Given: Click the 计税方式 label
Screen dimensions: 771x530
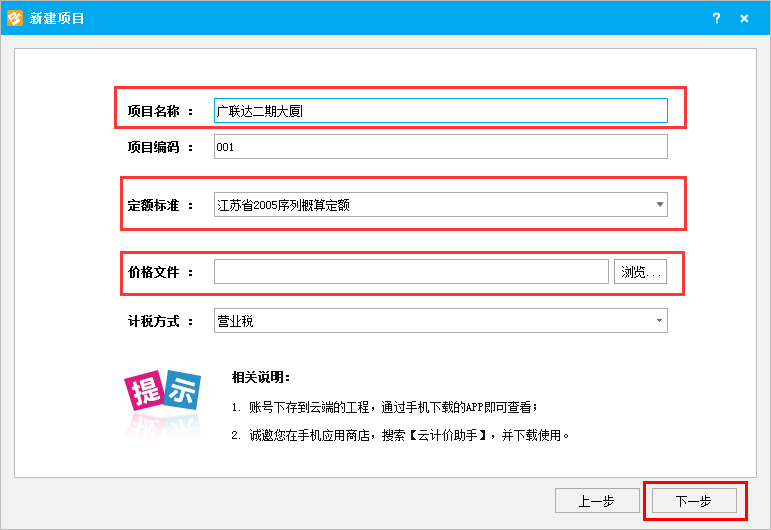Looking at the screenshot, I should (x=154, y=321).
